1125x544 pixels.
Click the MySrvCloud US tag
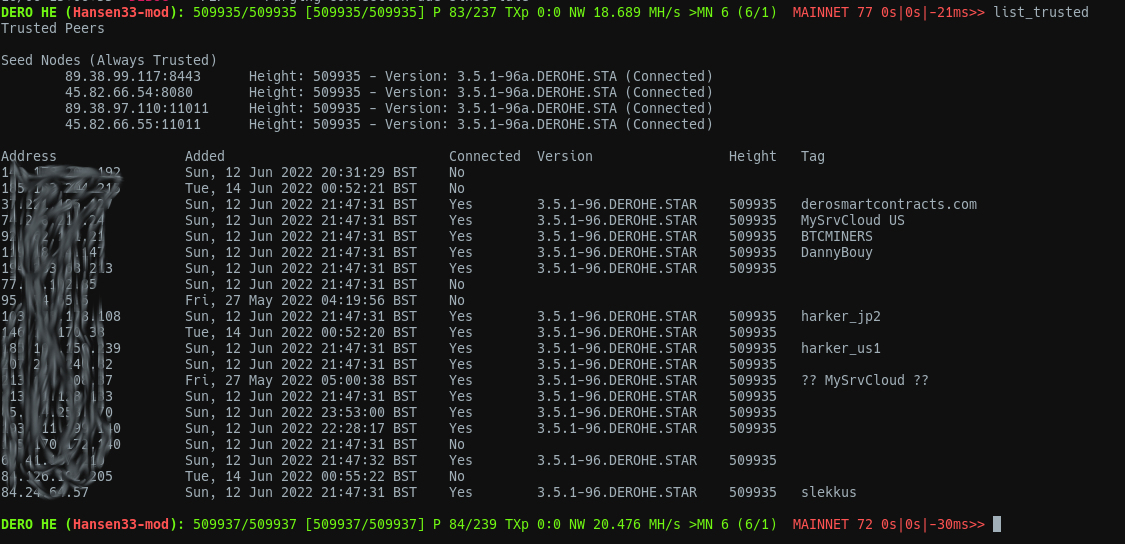tap(852, 220)
